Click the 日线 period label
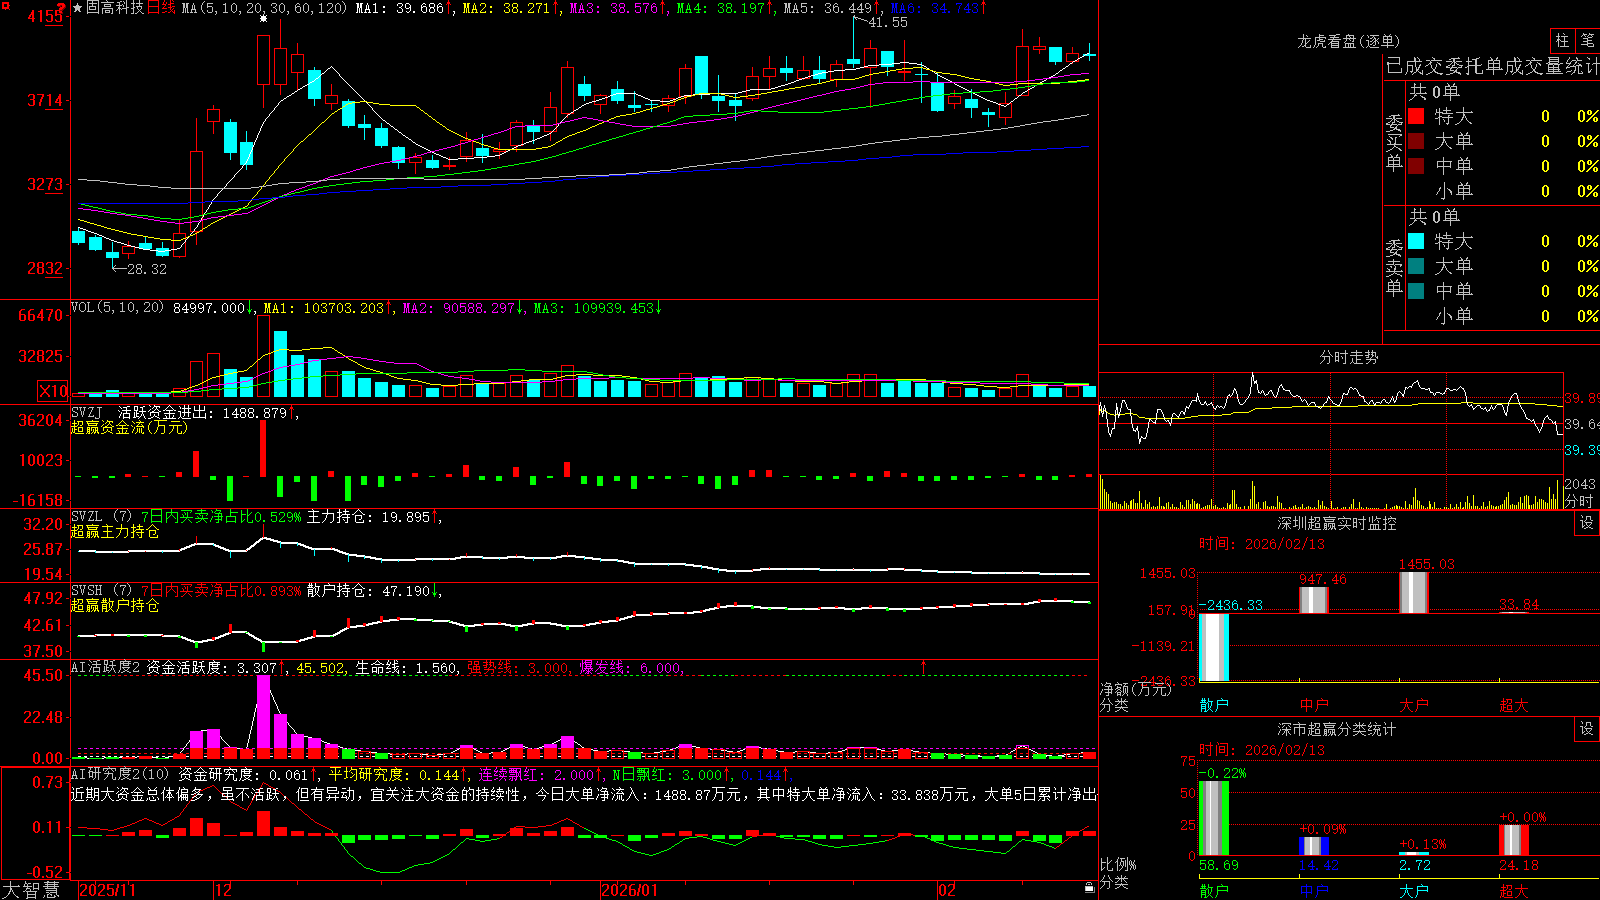The height and width of the screenshot is (900, 1600). pos(161,8)
